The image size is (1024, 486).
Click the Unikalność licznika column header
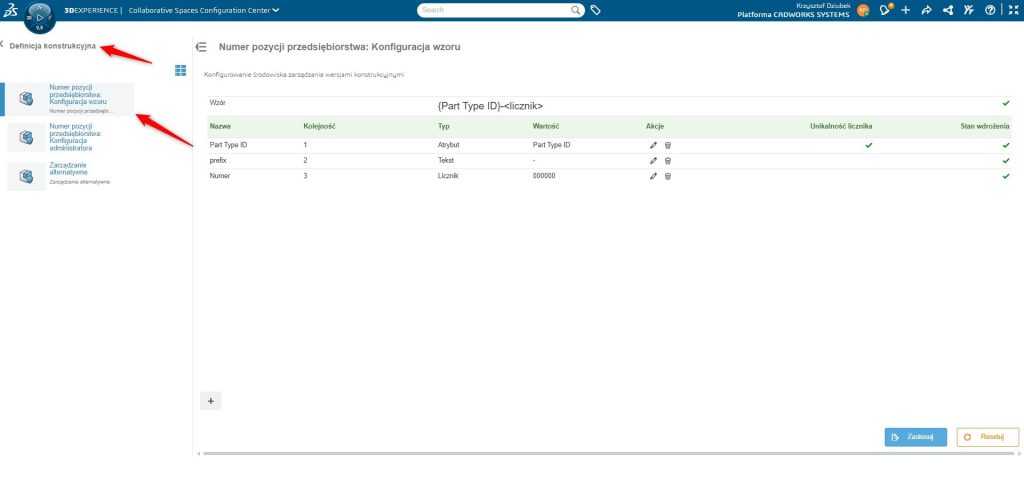pos(841,126)
